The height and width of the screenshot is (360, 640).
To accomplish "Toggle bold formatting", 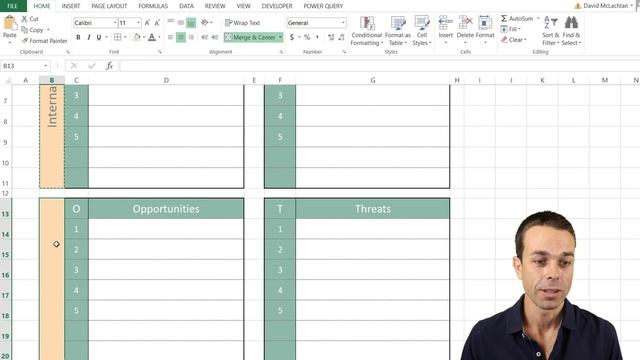I will click(x=78, y=37).
